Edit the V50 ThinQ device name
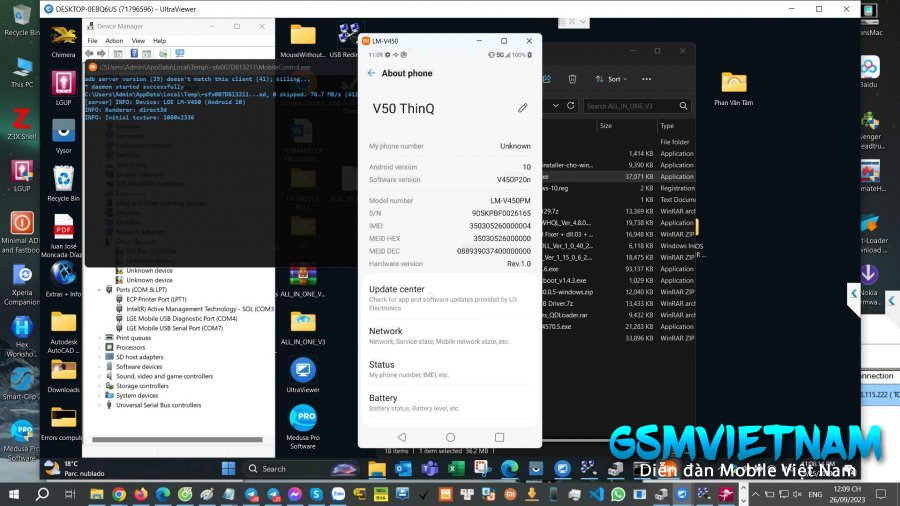The height and width of the screenshot is (506, 900). click(522, 108)
